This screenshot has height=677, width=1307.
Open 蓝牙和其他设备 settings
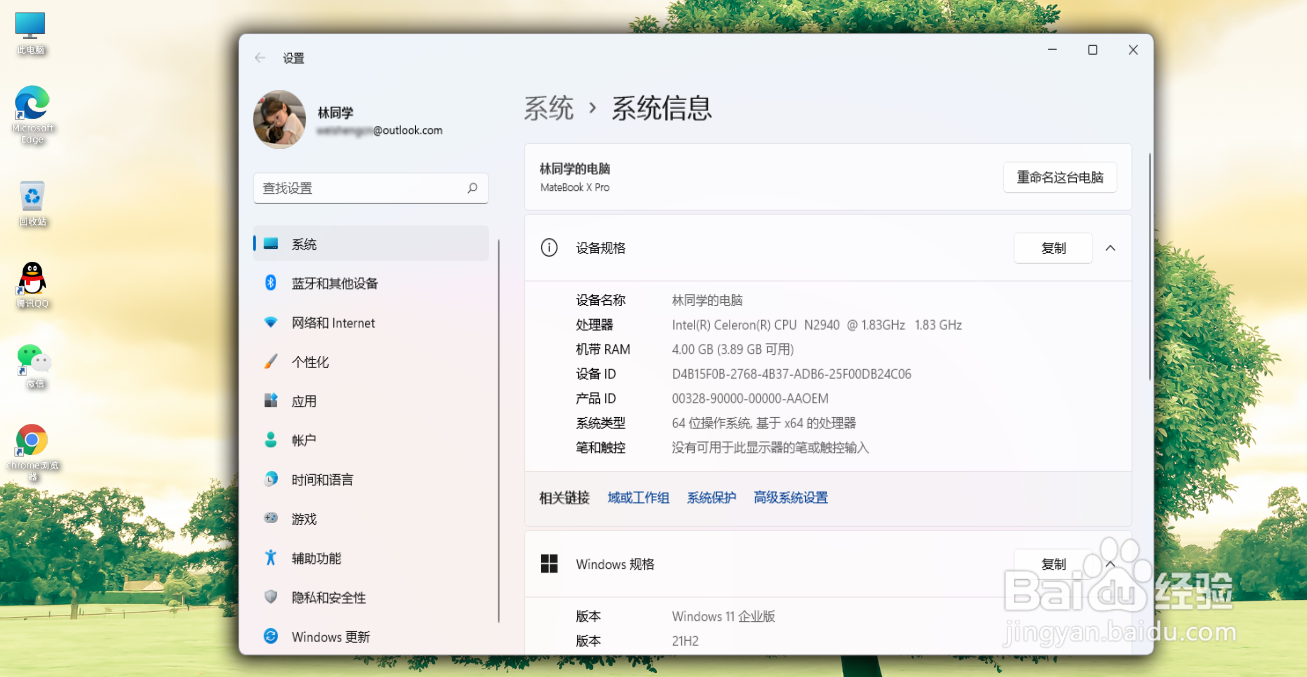pyautogui.click(x=371, y=283)
